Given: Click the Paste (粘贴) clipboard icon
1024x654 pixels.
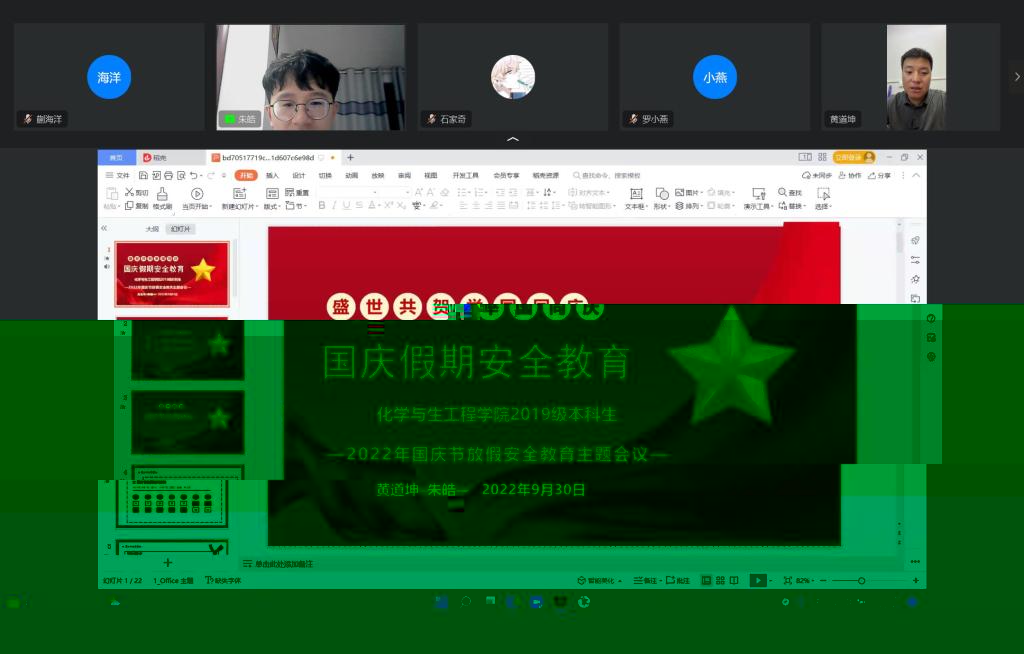Looking at the screenshot, I should [x=112, y=193].
